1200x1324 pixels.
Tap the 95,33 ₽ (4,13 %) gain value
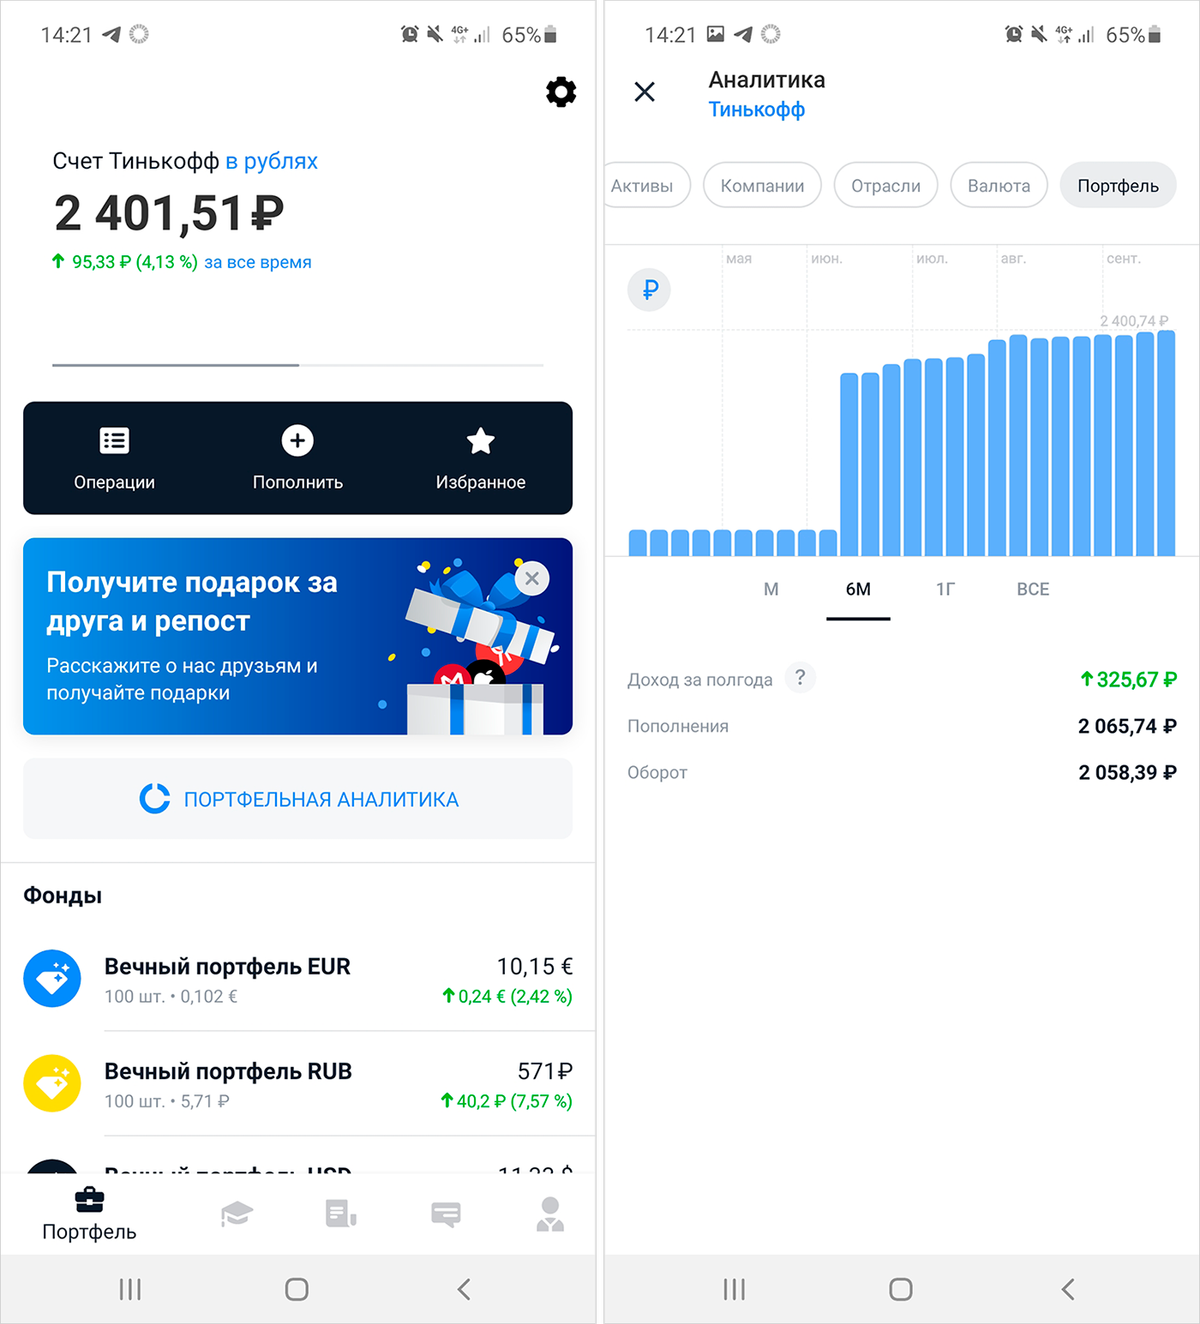tap(125, 262)
